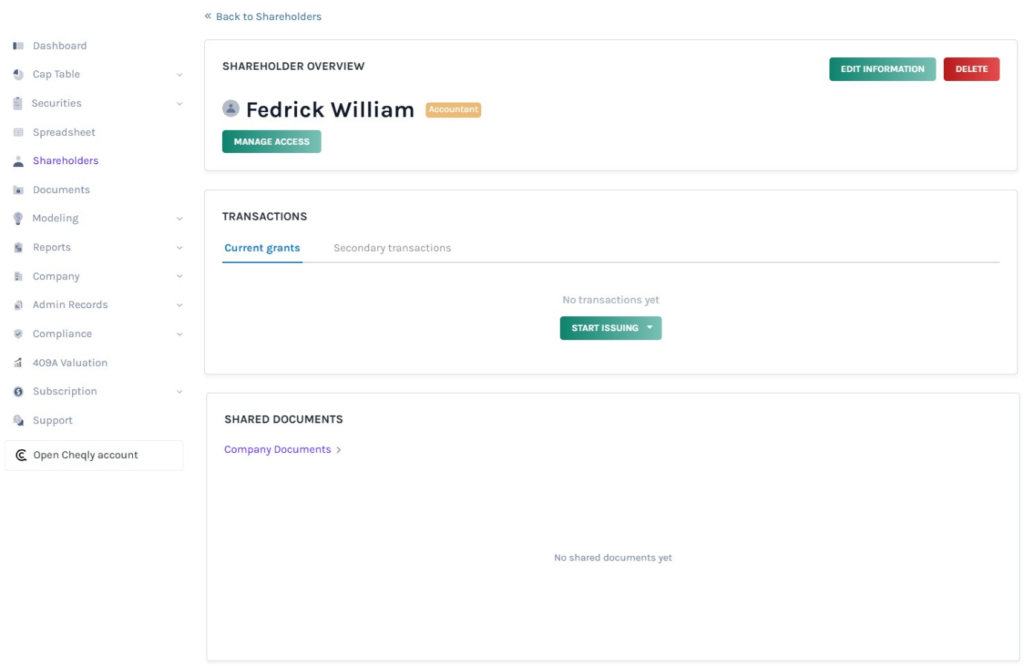Click the Compliance shield icon
This screenshot has width=1024, height=666.
pyautogui.click(x=18, y=334)
